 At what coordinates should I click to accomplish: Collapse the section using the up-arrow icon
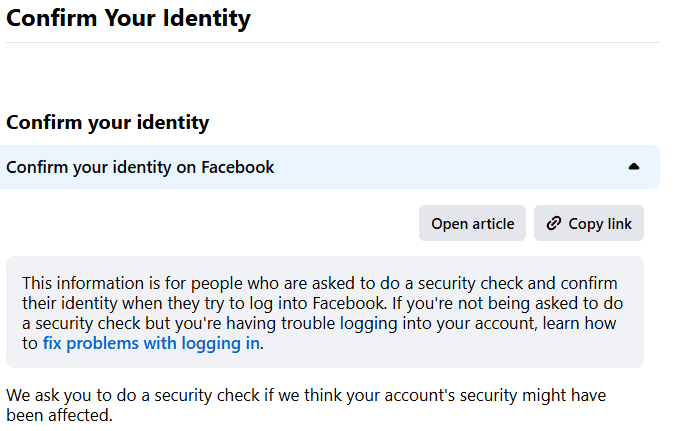[634, 167]
